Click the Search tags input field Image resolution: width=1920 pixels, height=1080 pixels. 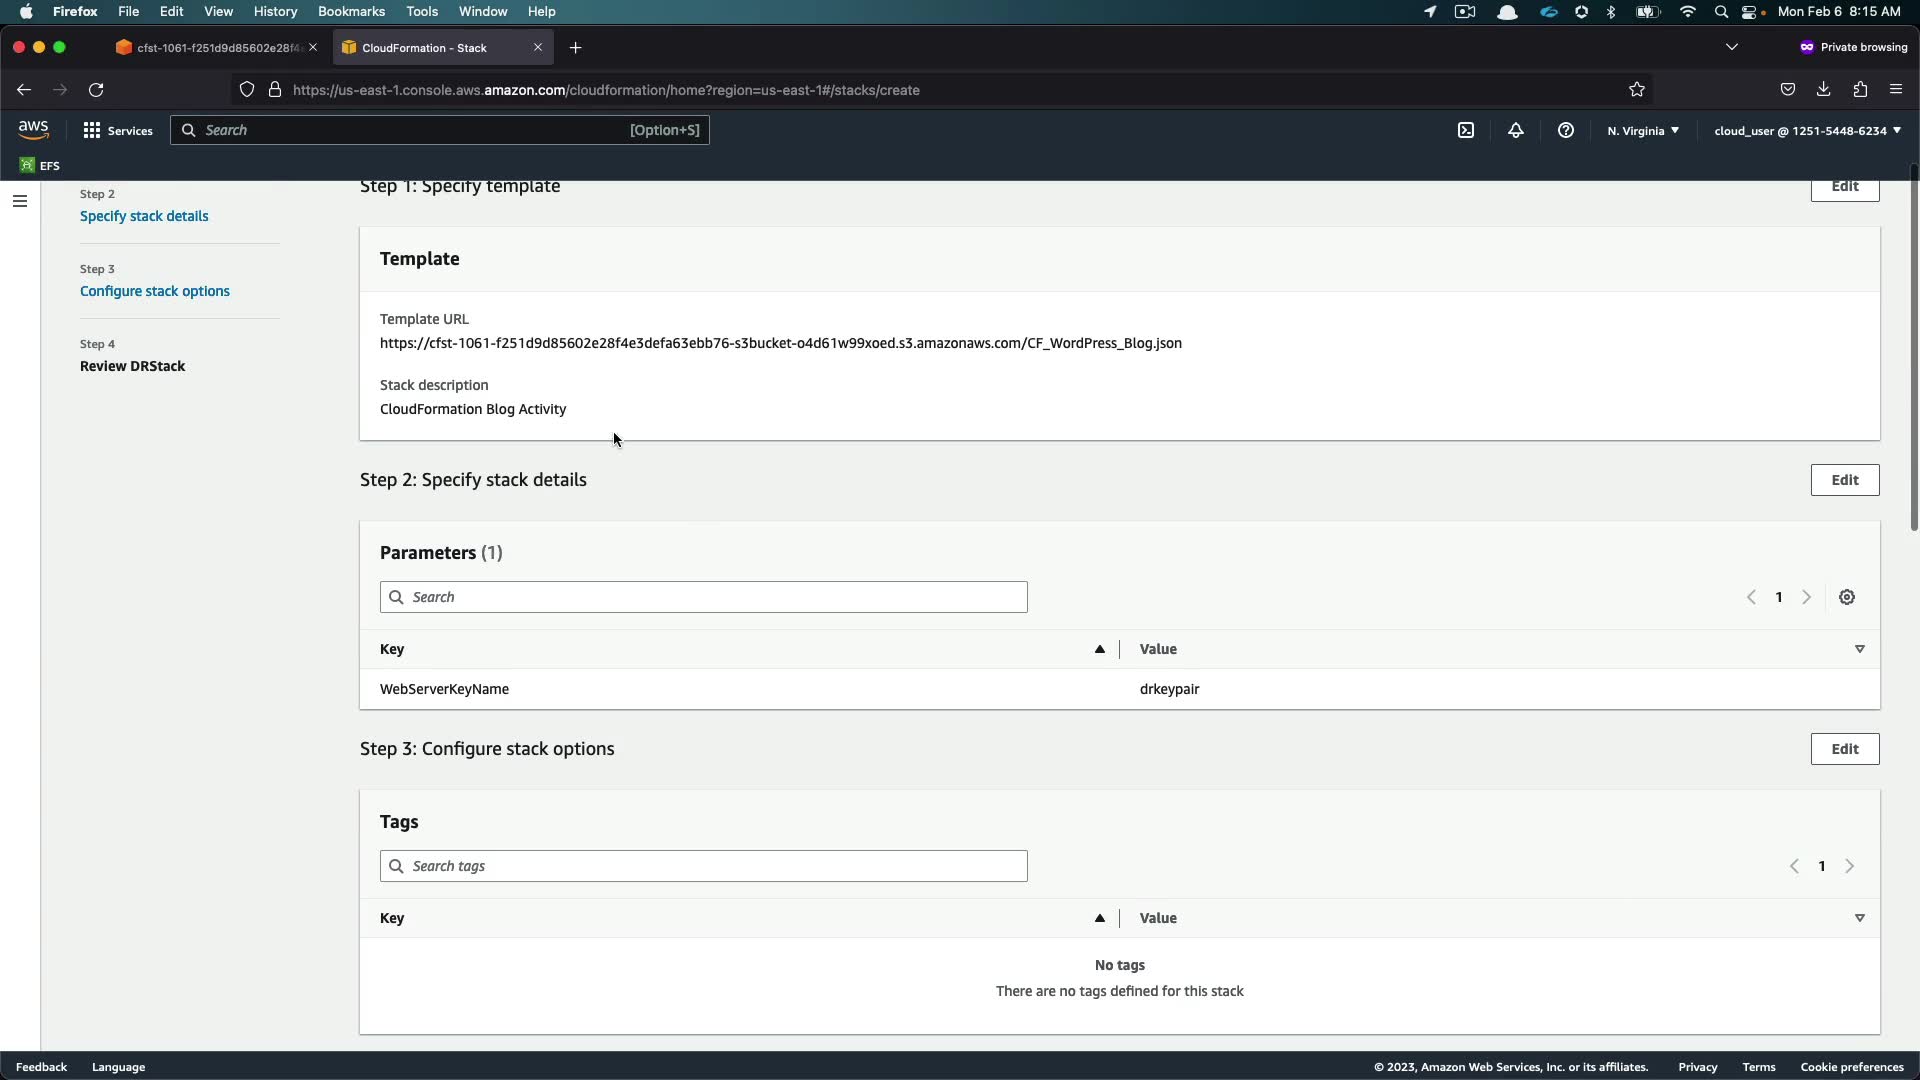pyautogui.click(x=703, y=866)
